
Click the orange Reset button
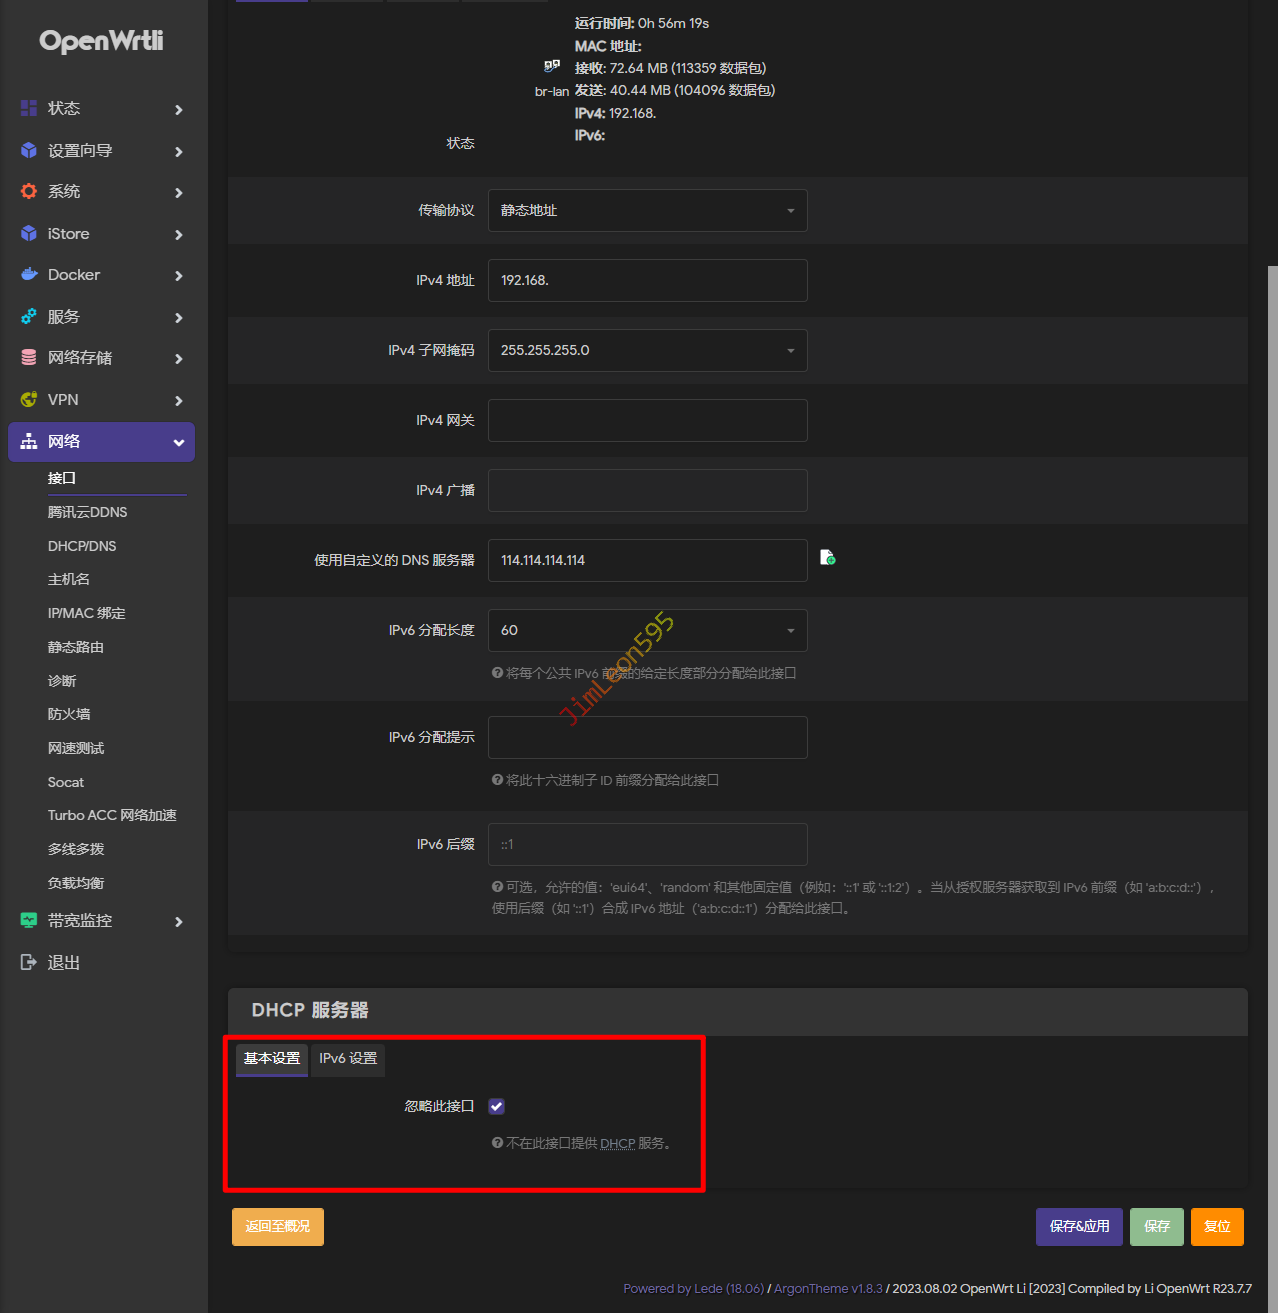1217,1226
